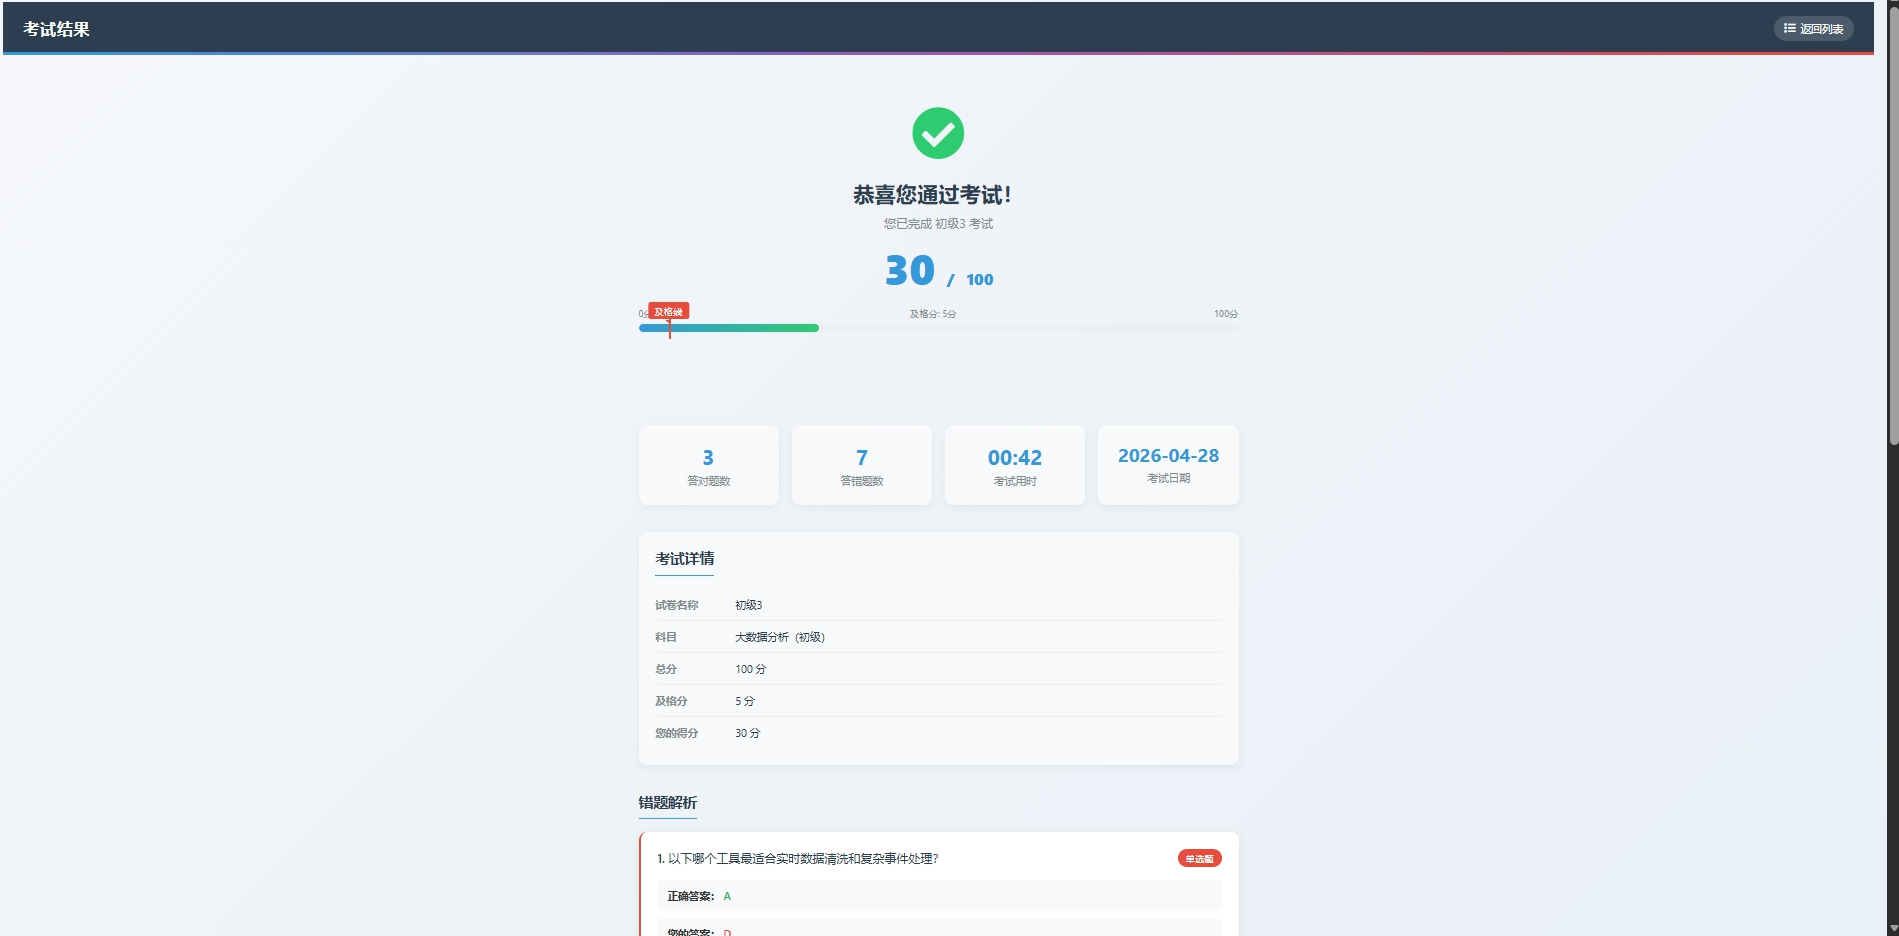1899x936 pixels.
Task: Click the 答错题数 statistic card showing 7
Action: point(861,465)
